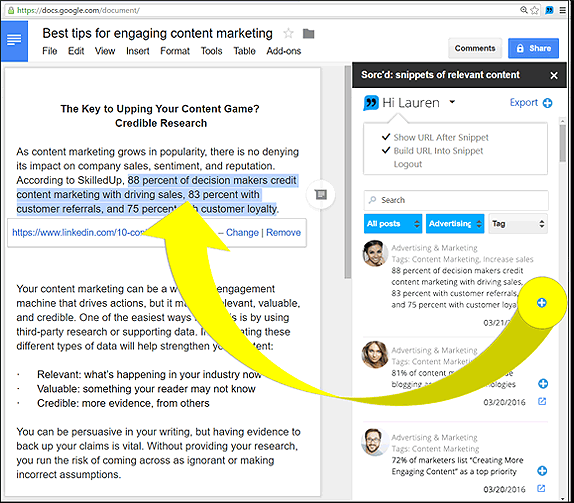Viewport: 574px width, 503px height.
Task: Click avatar of the 88 percent snippet author
Action: pos(375,253)
